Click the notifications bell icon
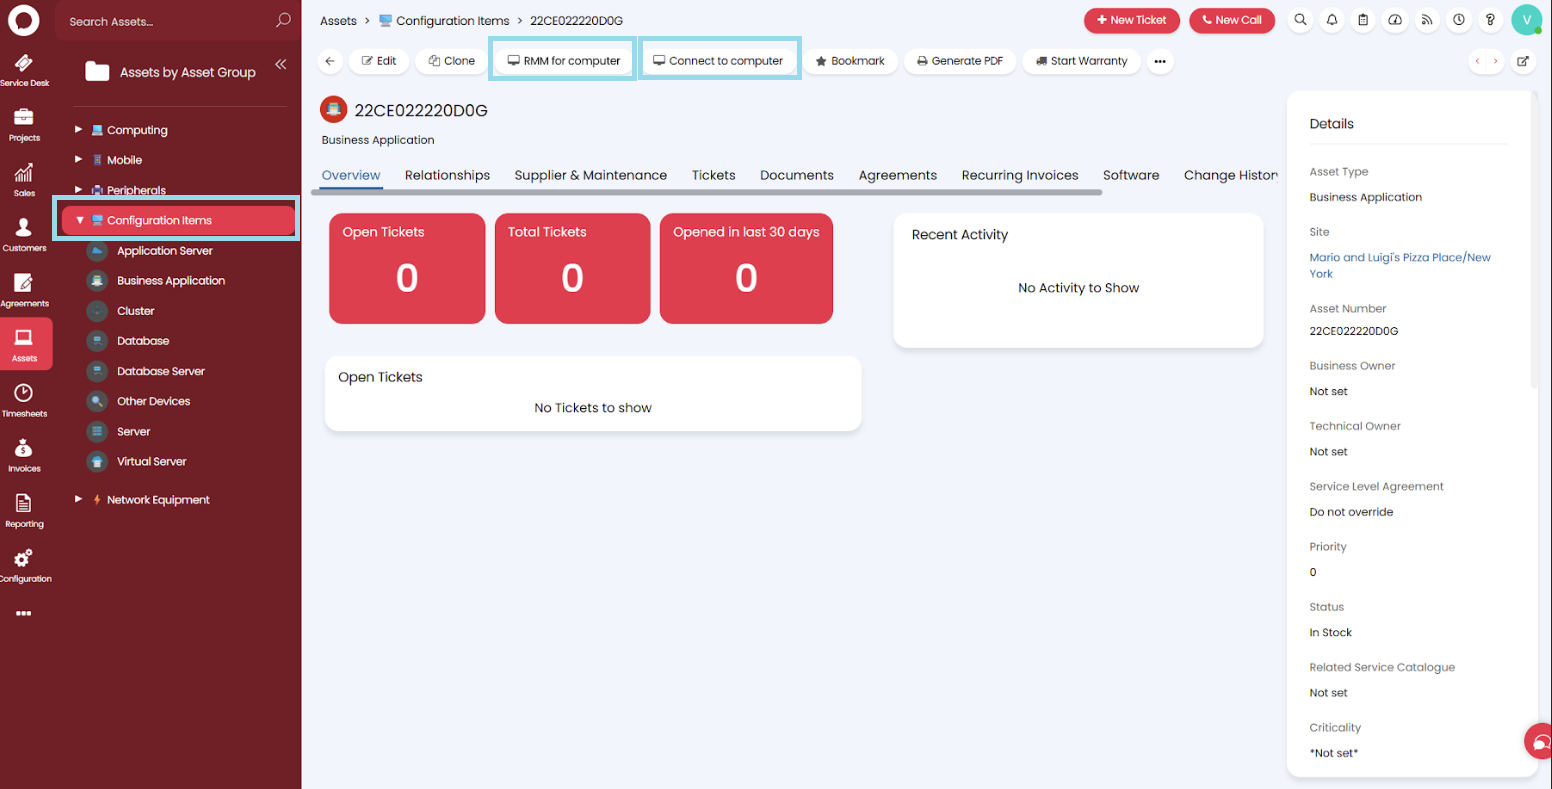1552x789 pixels. point(1331,20)
